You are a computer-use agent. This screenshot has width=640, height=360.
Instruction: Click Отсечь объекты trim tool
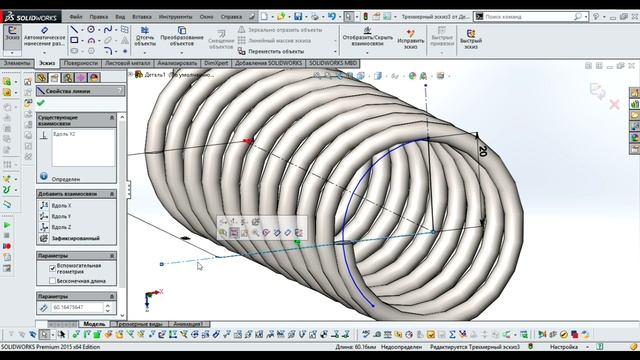pyautogui.click(x=145, y=36)
